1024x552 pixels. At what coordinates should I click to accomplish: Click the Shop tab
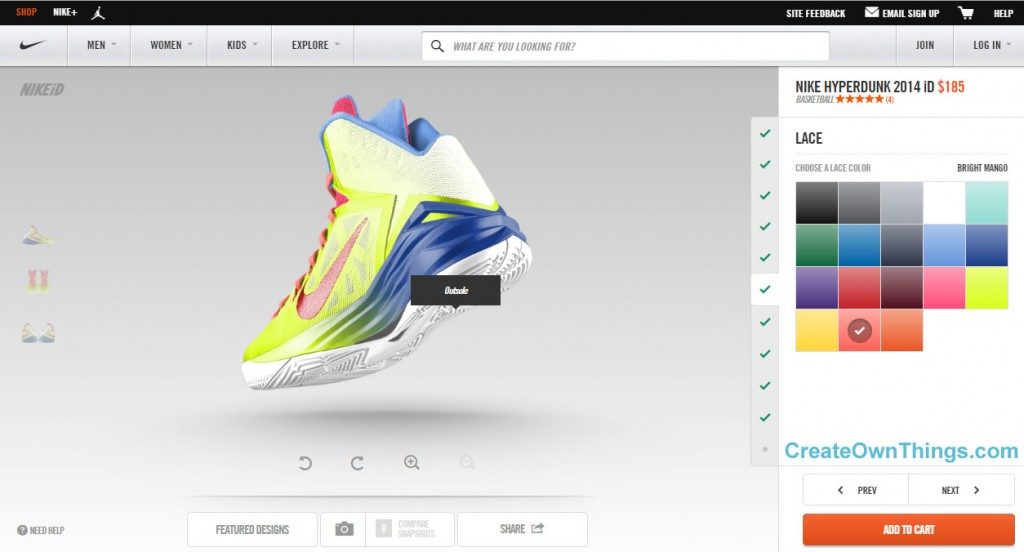[27, 12]
